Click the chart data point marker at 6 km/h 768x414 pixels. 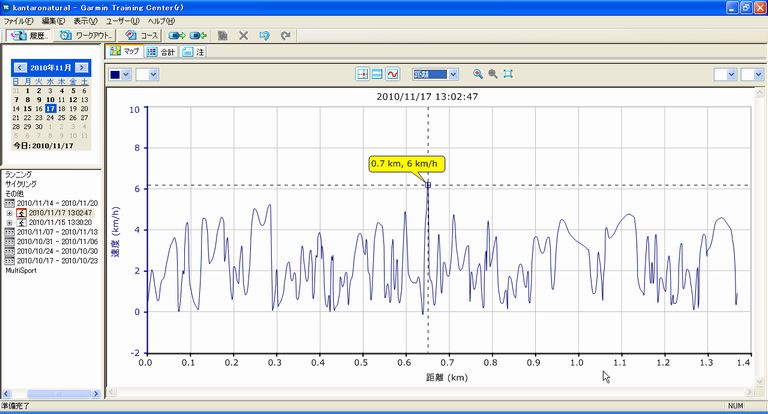pos(428,185)
